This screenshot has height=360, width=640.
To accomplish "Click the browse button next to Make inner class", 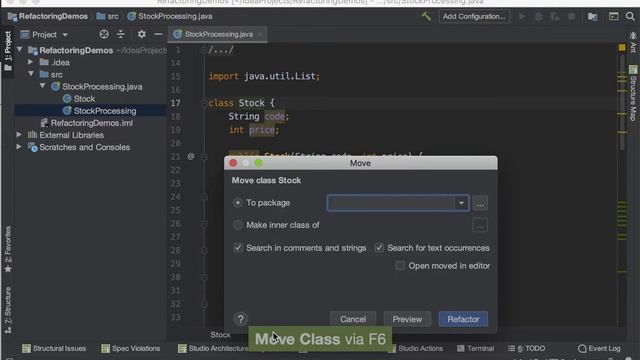I will tap(480, 225).
